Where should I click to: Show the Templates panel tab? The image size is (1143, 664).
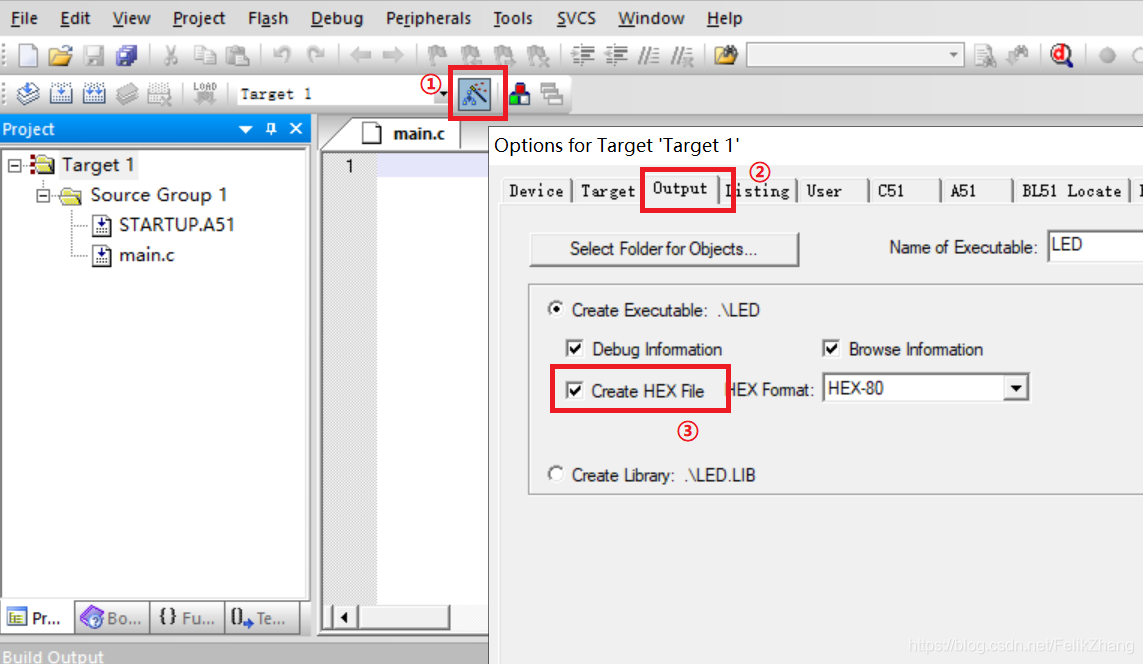click(x=260, y=618)
